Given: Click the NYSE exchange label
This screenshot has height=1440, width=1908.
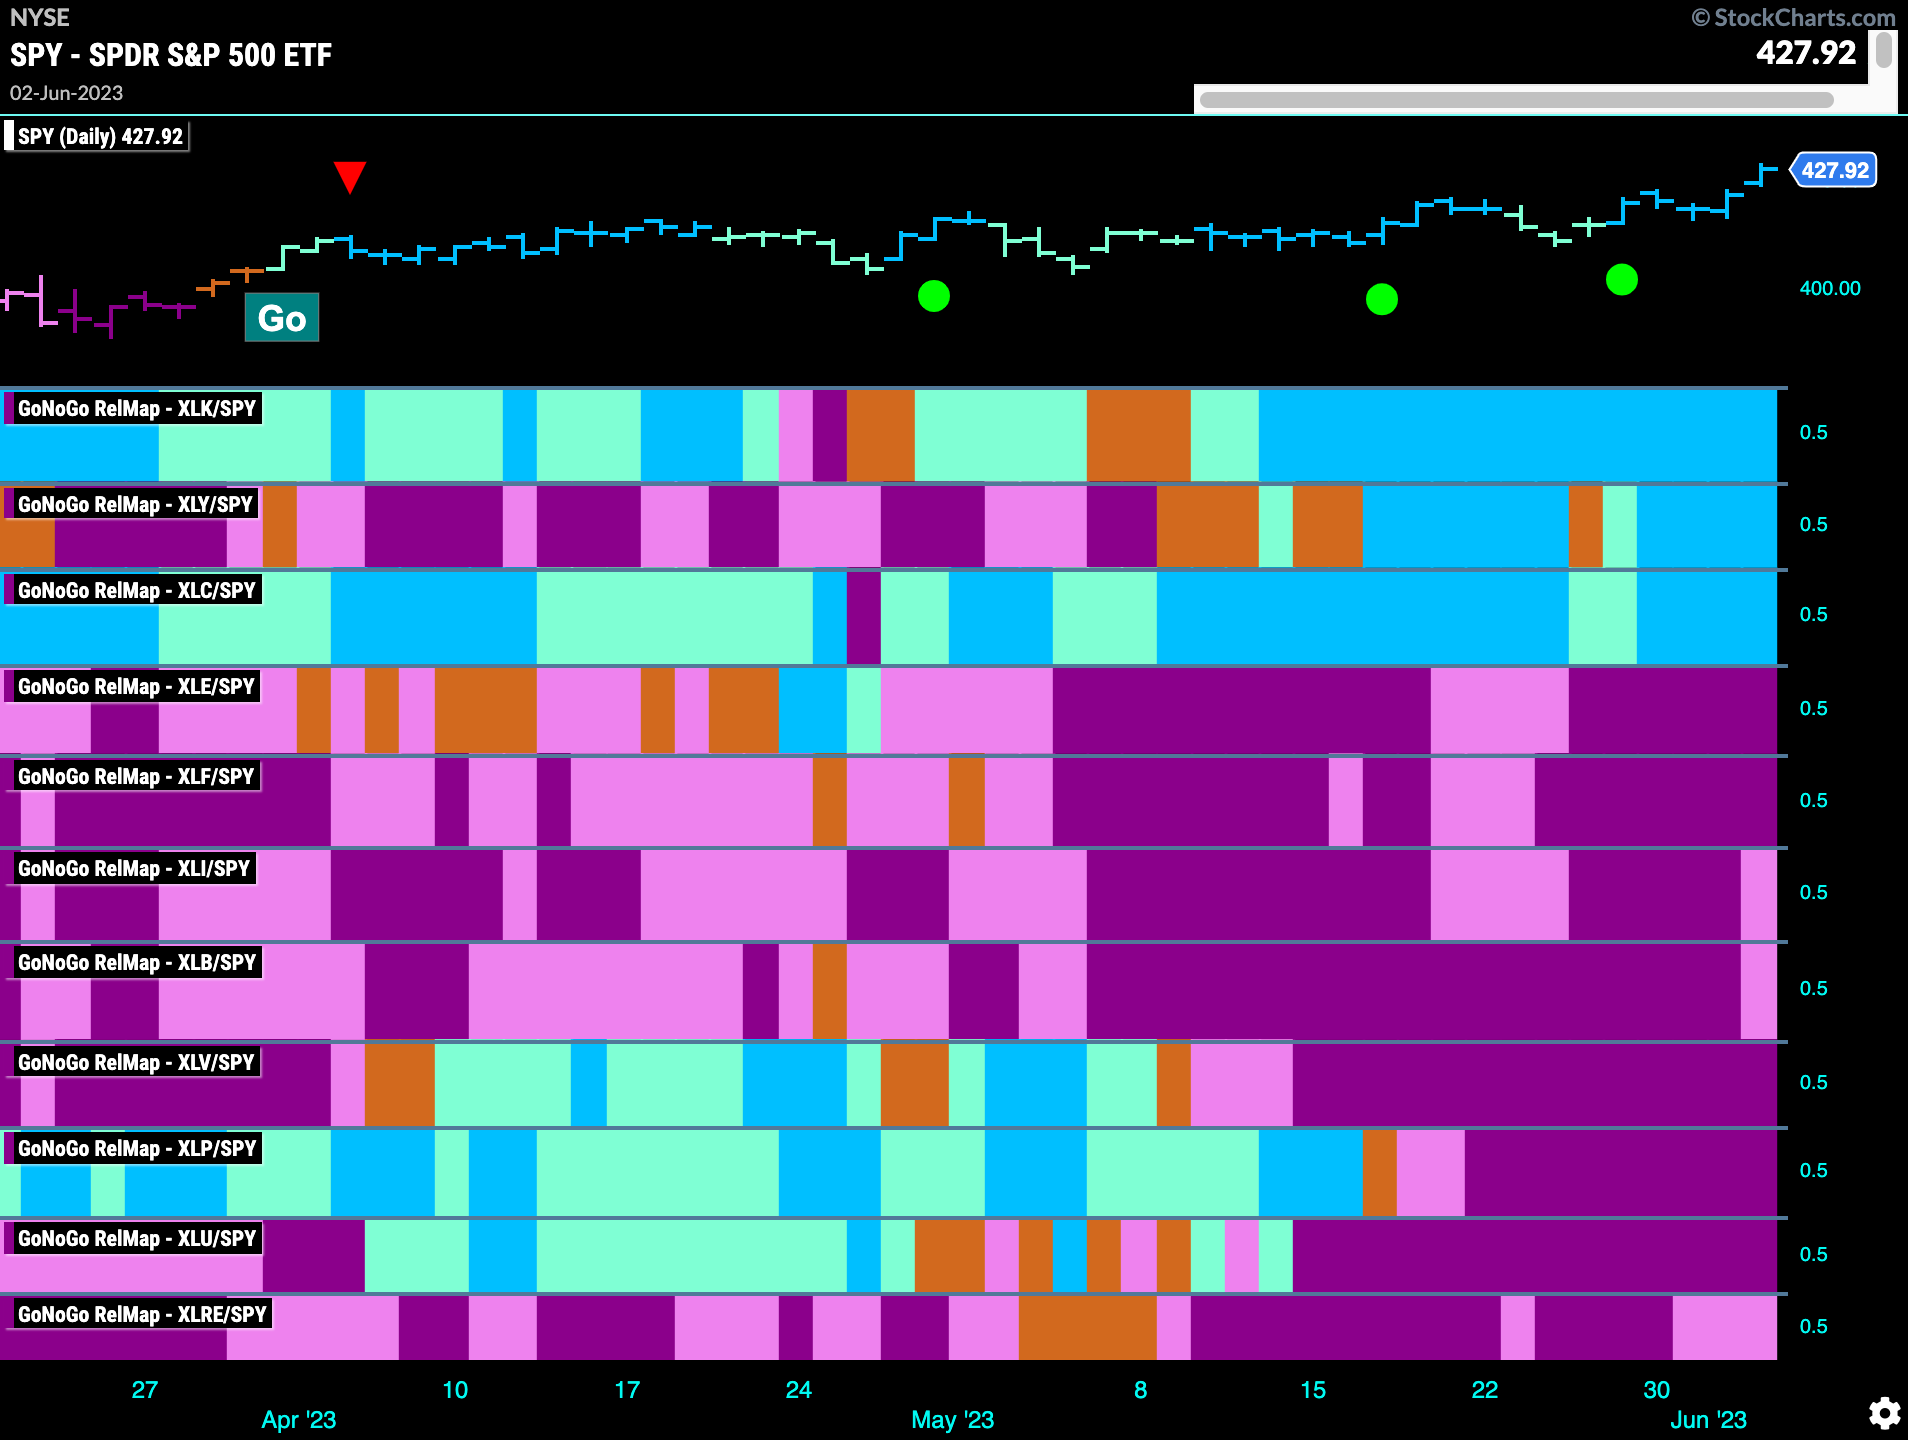Looking at the screenshot, I should [40, 18].
